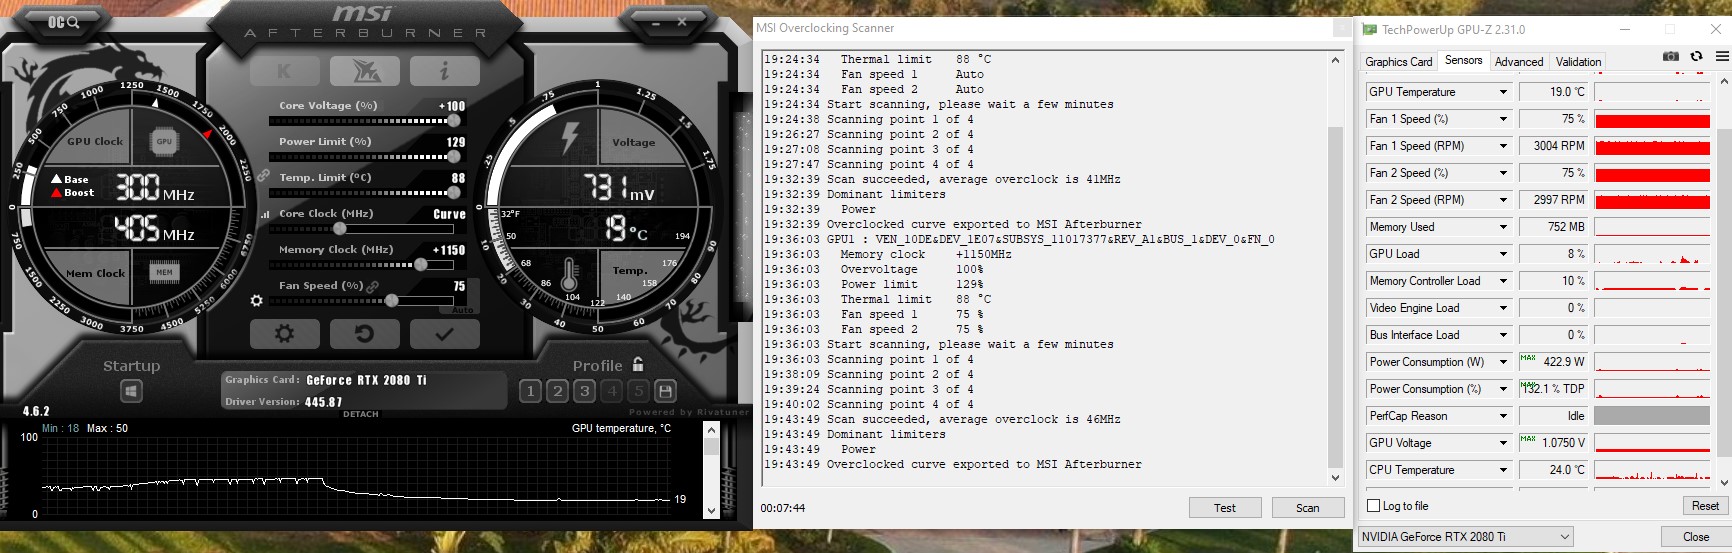1732x553 pixels.
Task: Save current profile with floppy icon
Action: 666,391
